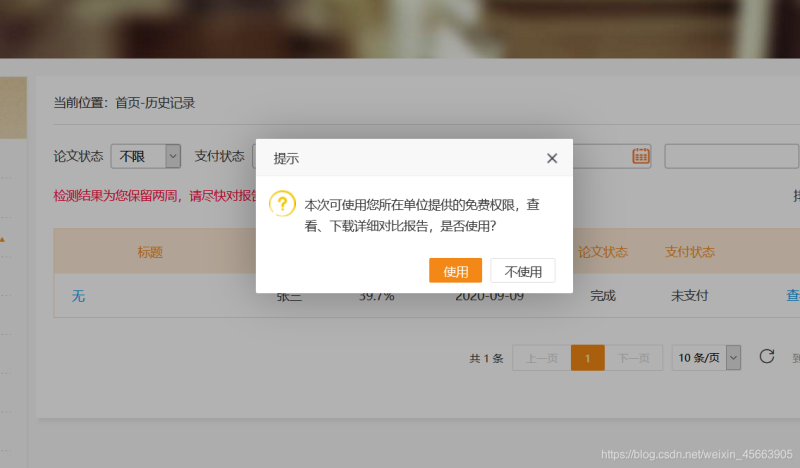The image size is (800, 468).
Task: Open the 无 title link in table
Action: pyautogui.click(x=78, y=296)
